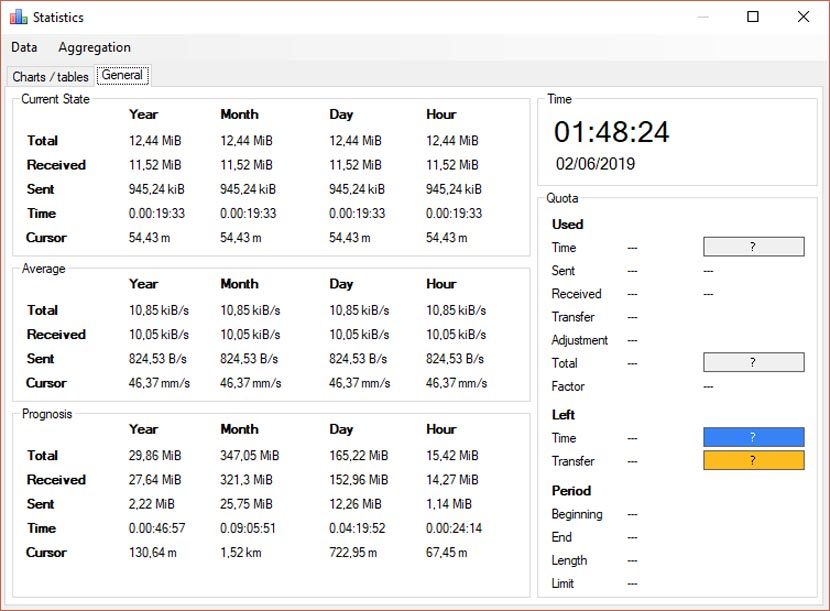The height and width of the screenshot is (611, 830).
Task: Click Prognosis Month Time 0.09:05:51
Action: [248, 528]
